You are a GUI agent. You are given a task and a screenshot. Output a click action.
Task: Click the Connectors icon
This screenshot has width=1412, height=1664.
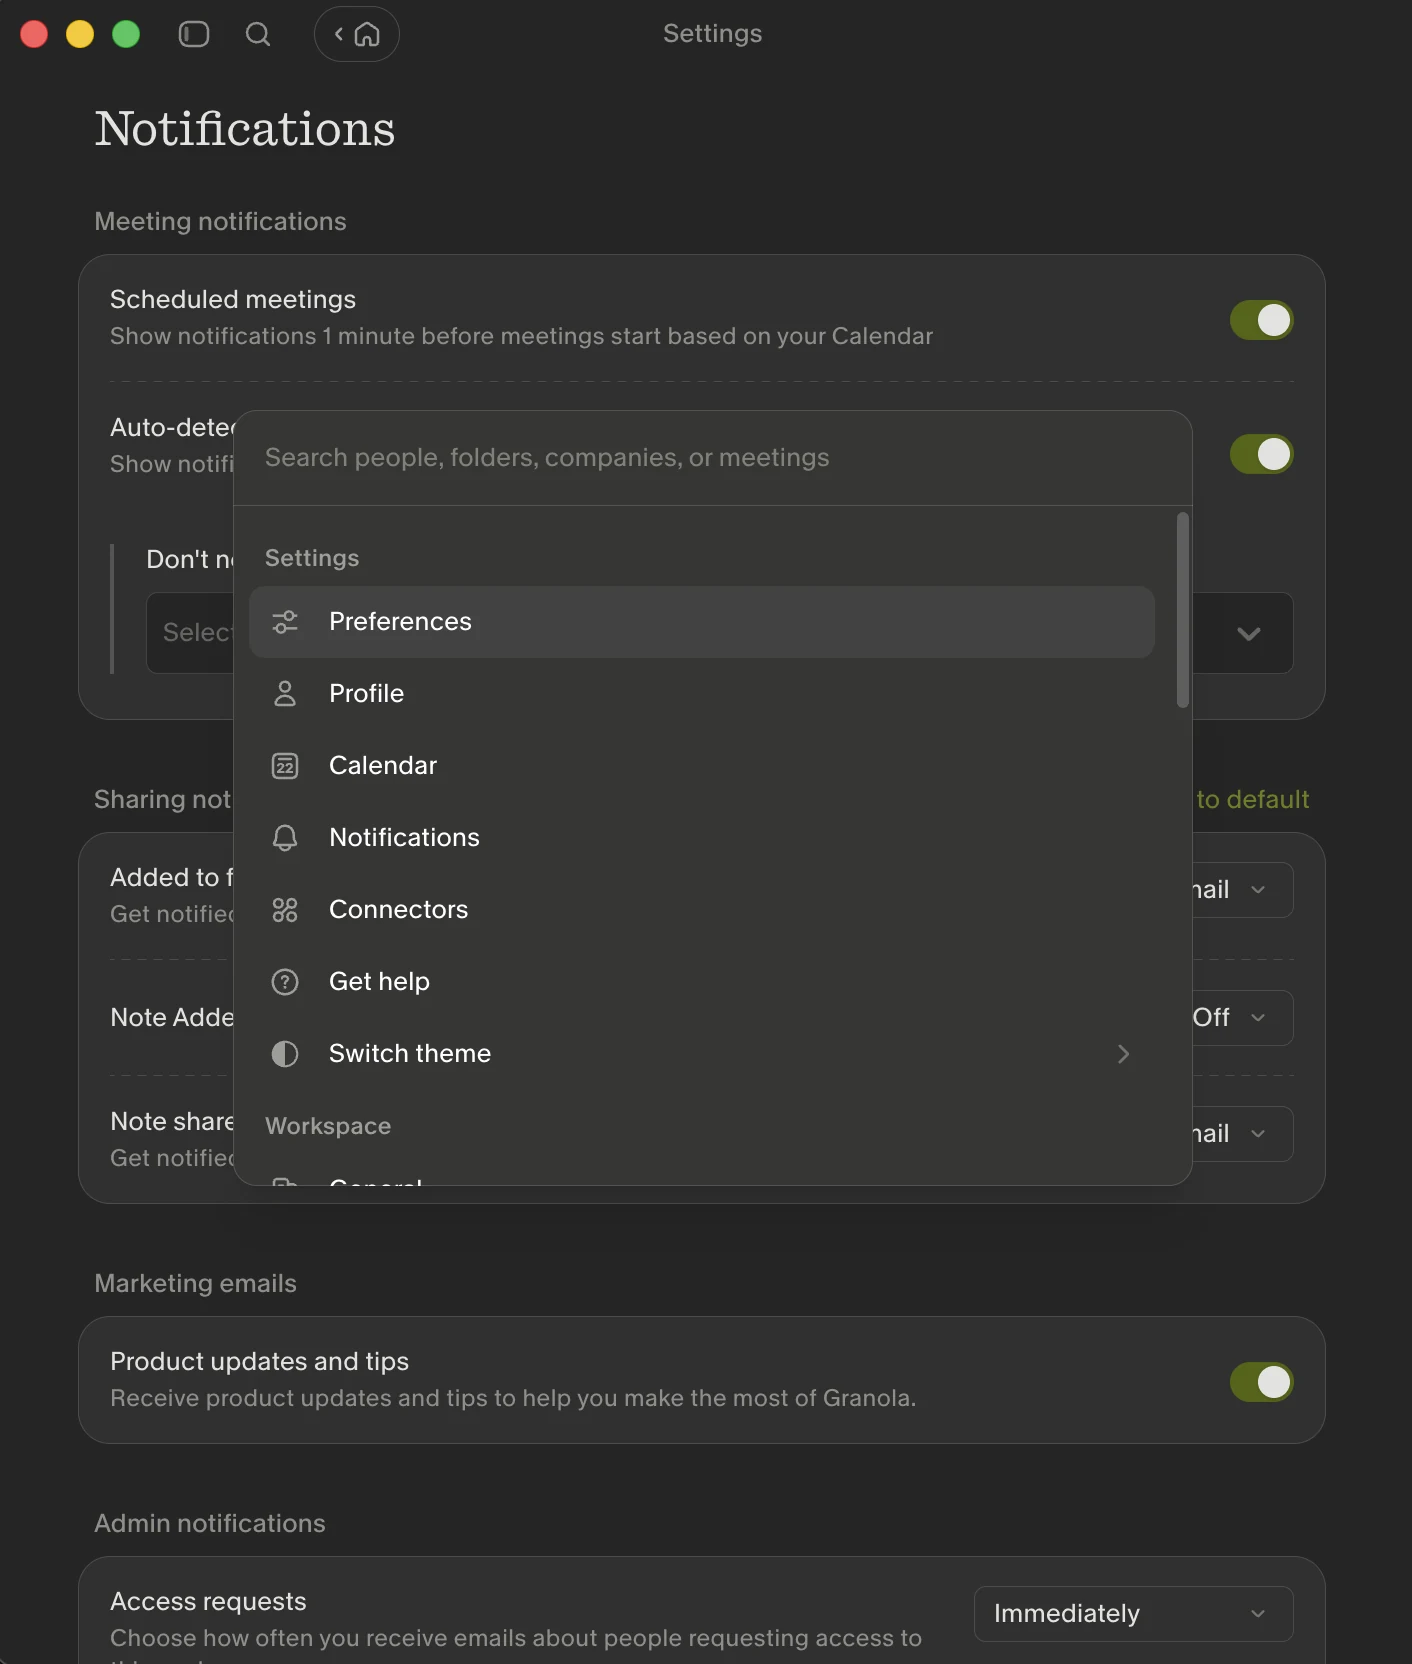coord(285,910)
